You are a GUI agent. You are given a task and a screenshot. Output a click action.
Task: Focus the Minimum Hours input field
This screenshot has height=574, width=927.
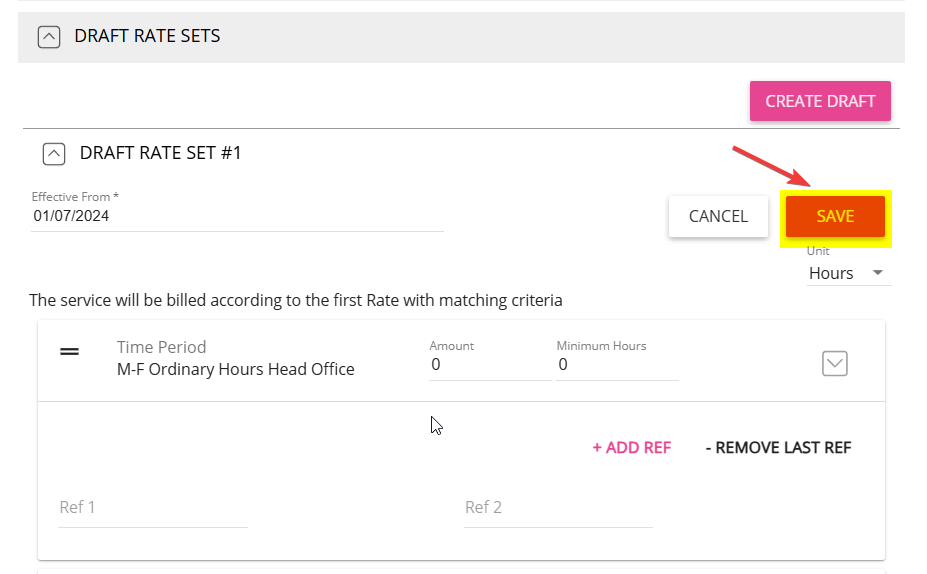pos(617,365)
